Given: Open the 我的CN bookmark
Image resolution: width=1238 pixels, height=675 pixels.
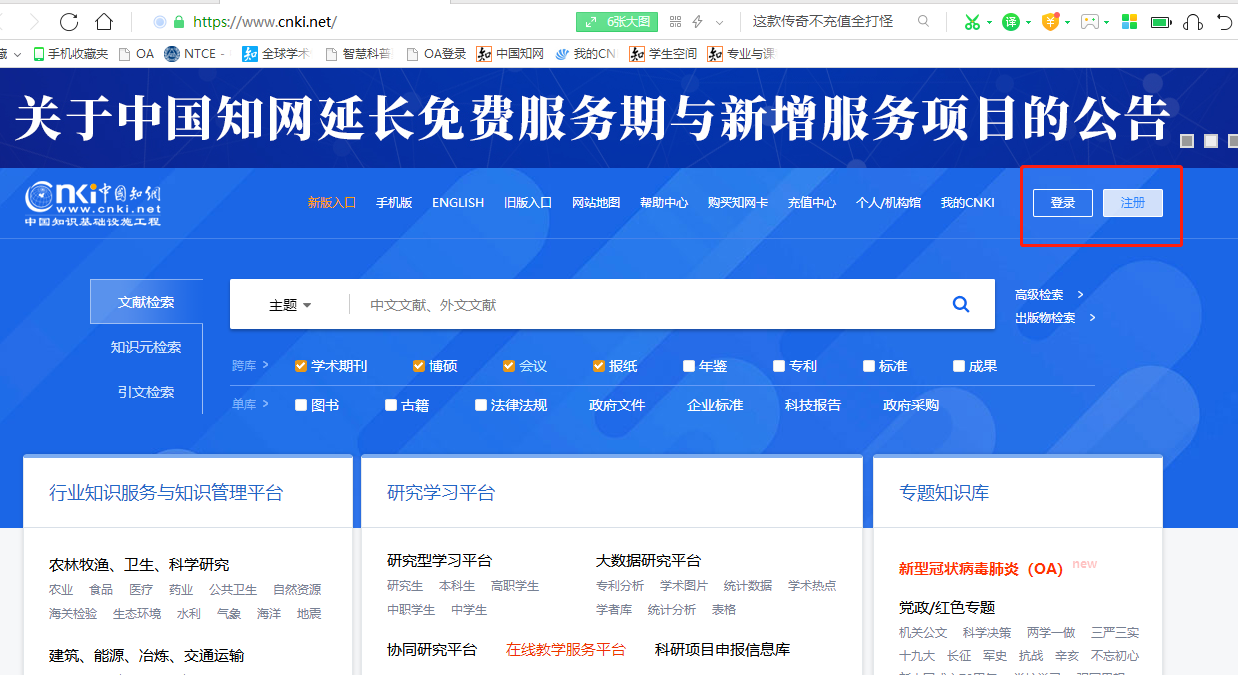Looking at the screenshot, I should tap(586, 54).
